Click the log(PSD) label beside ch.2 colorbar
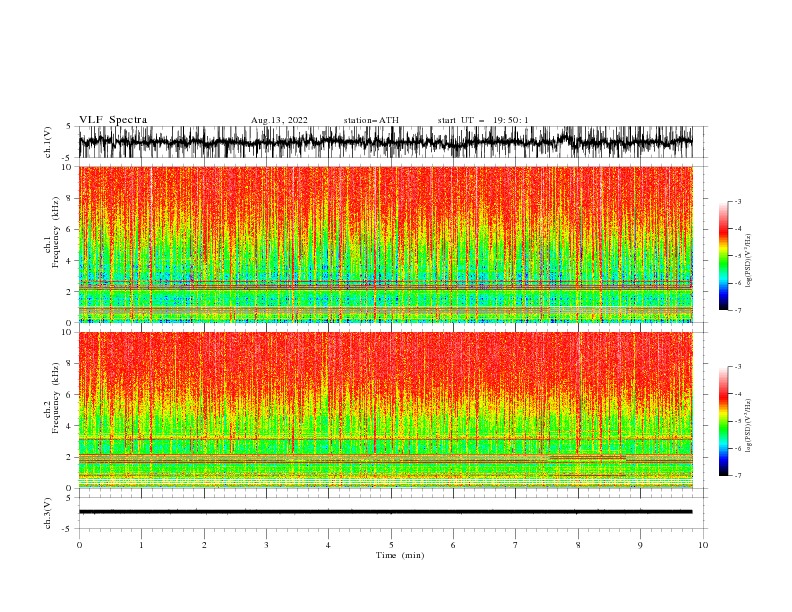This screenshot has width=792, height=612. click(x=748, y=426)
